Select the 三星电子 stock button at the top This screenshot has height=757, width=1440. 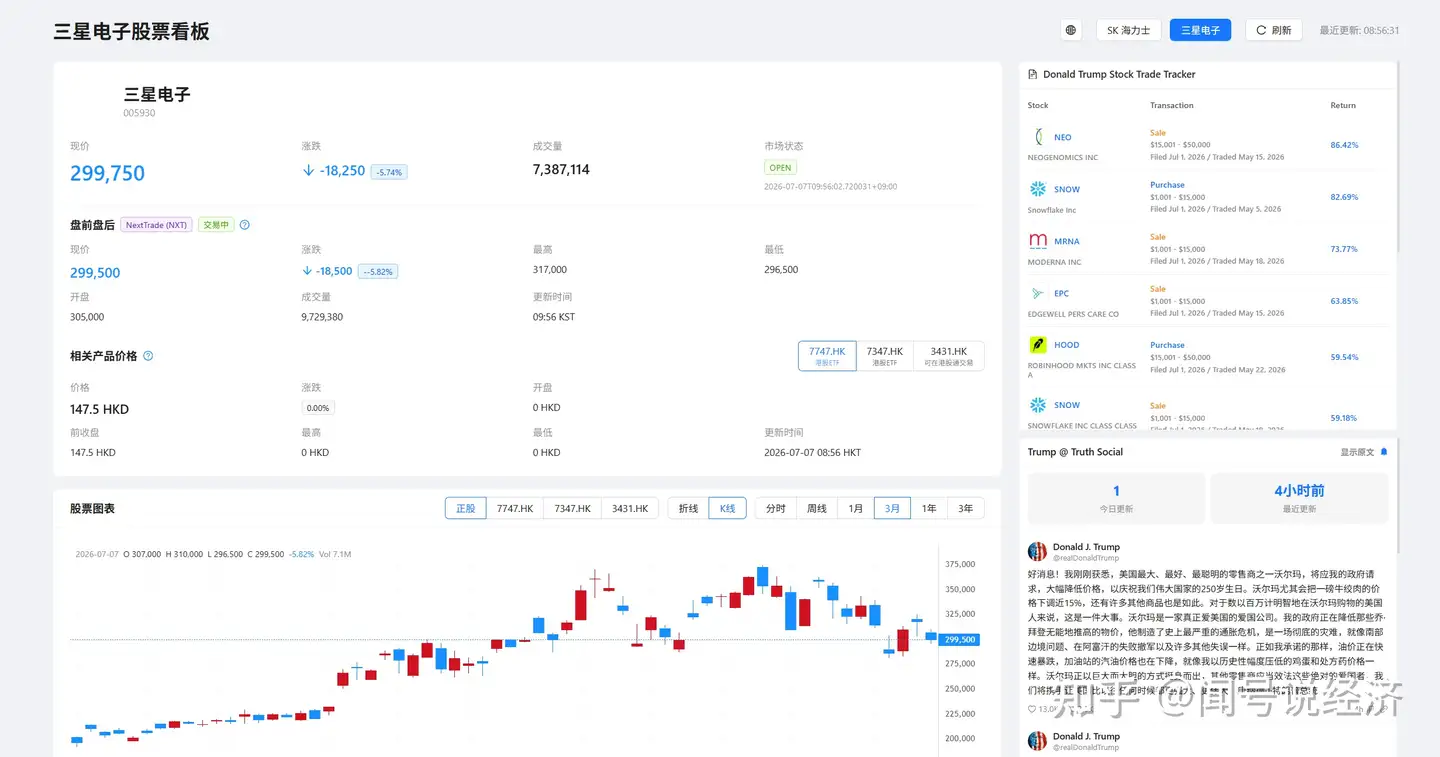1200,30
